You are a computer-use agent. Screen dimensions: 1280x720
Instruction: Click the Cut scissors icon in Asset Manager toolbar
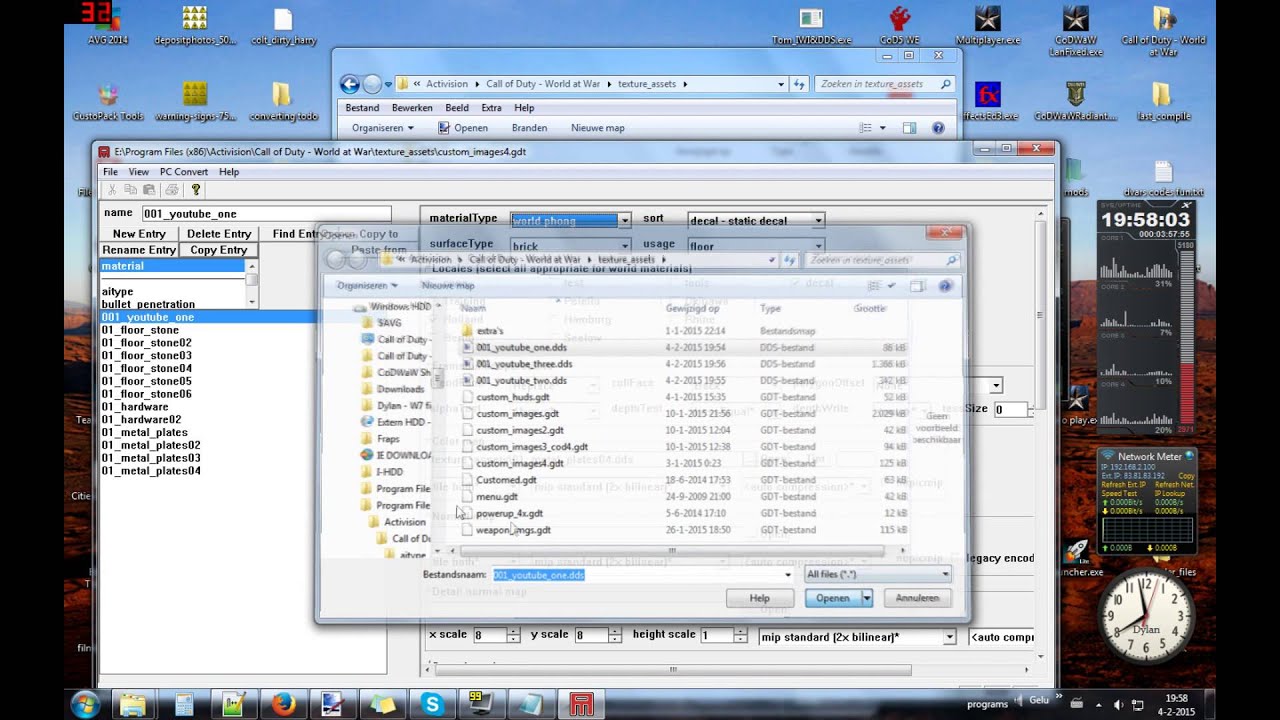point(112,190)
